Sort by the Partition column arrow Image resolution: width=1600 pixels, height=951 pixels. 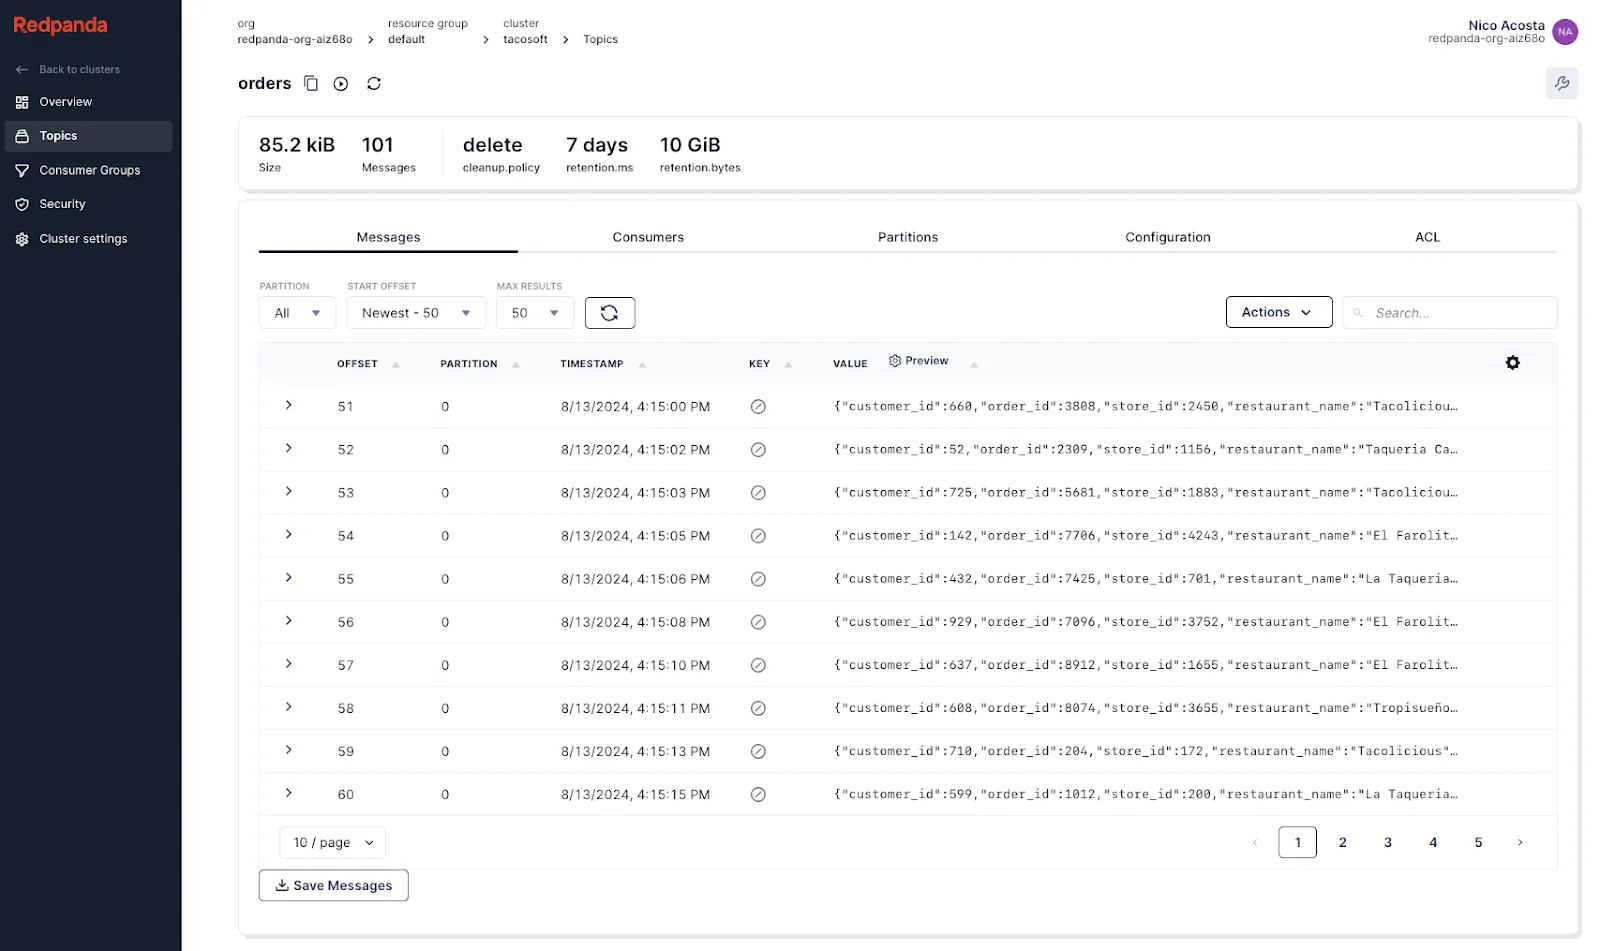(x=516, y=364)
